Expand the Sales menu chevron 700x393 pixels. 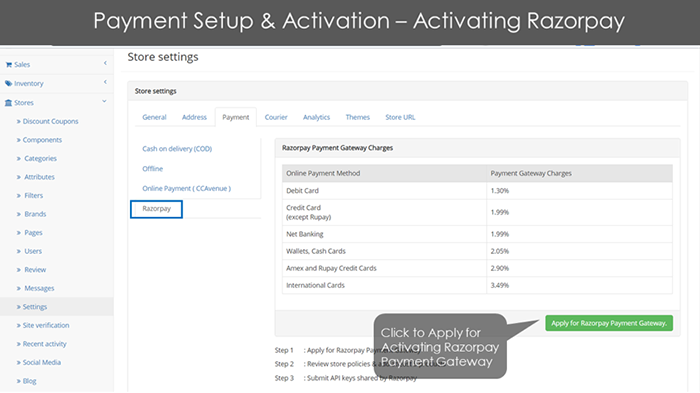point(105,63)
